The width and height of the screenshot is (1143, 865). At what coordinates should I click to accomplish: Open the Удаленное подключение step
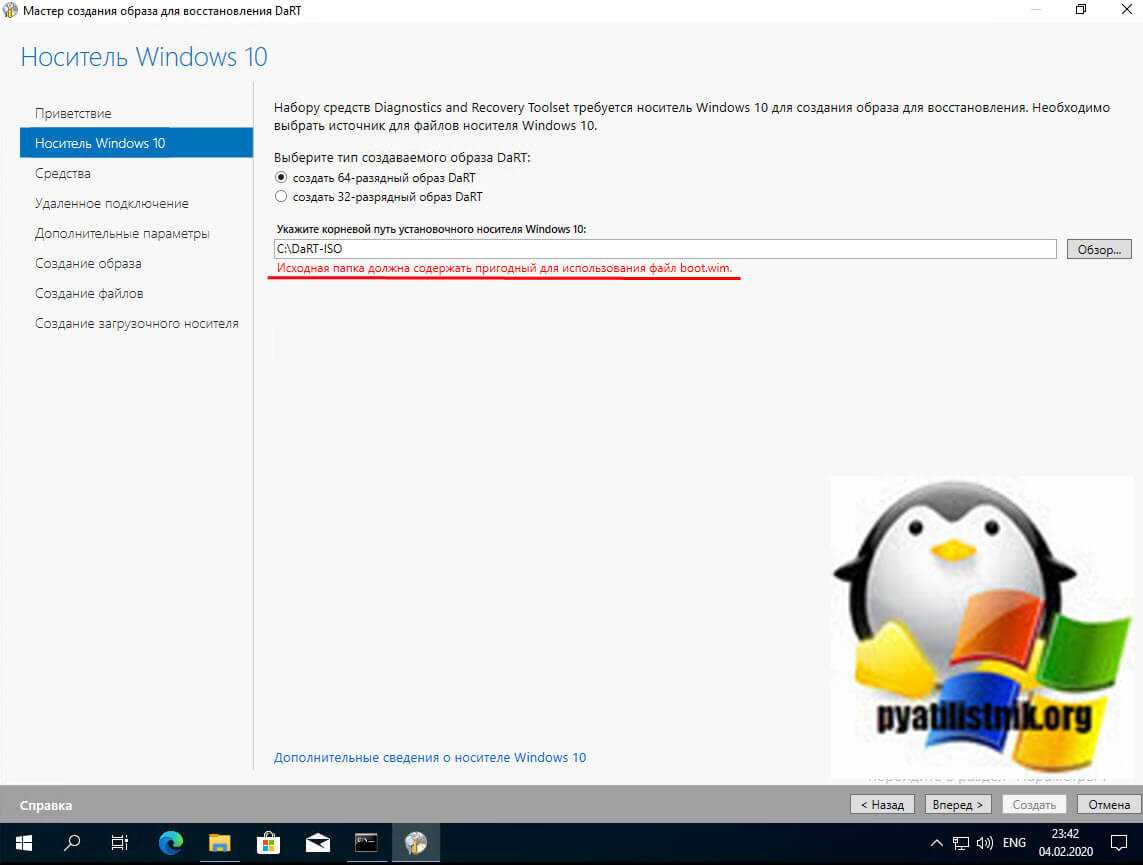(112, 203)
